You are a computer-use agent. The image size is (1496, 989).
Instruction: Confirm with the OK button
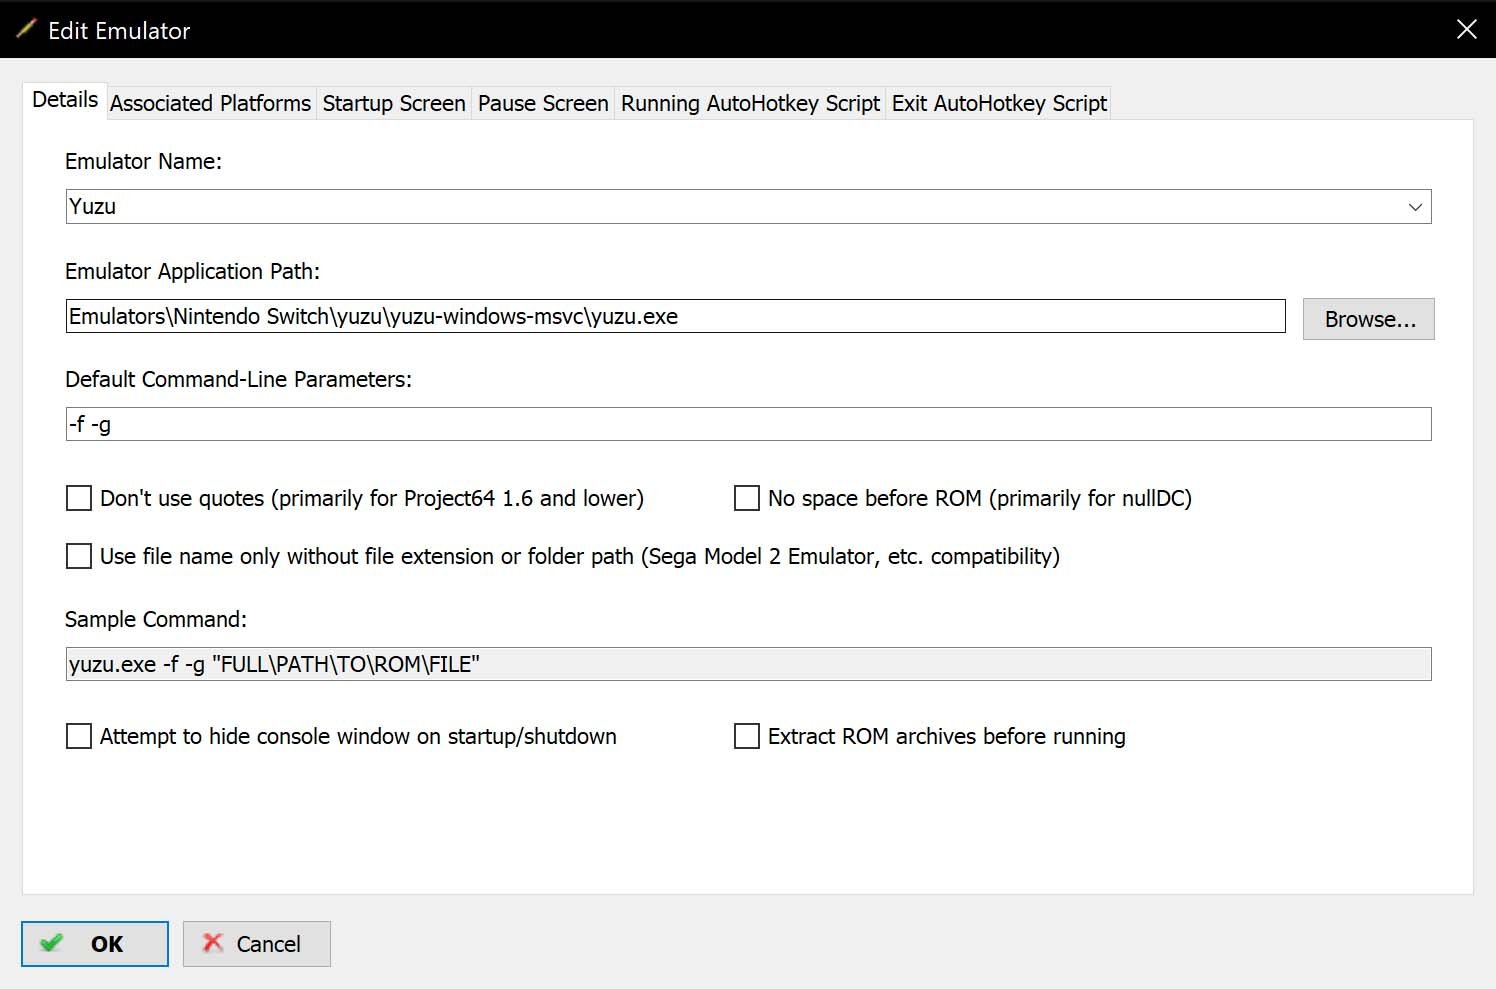95,944
